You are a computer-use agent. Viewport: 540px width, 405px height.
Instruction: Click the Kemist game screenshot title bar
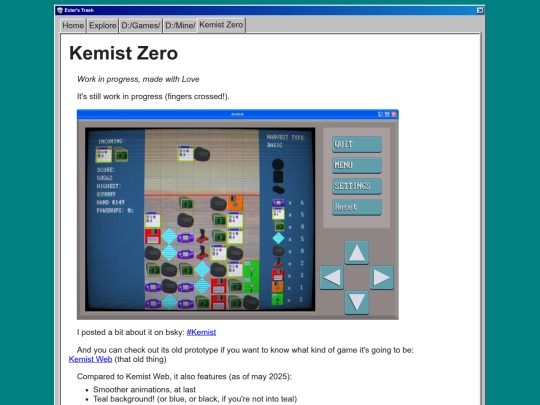(238, 114)
